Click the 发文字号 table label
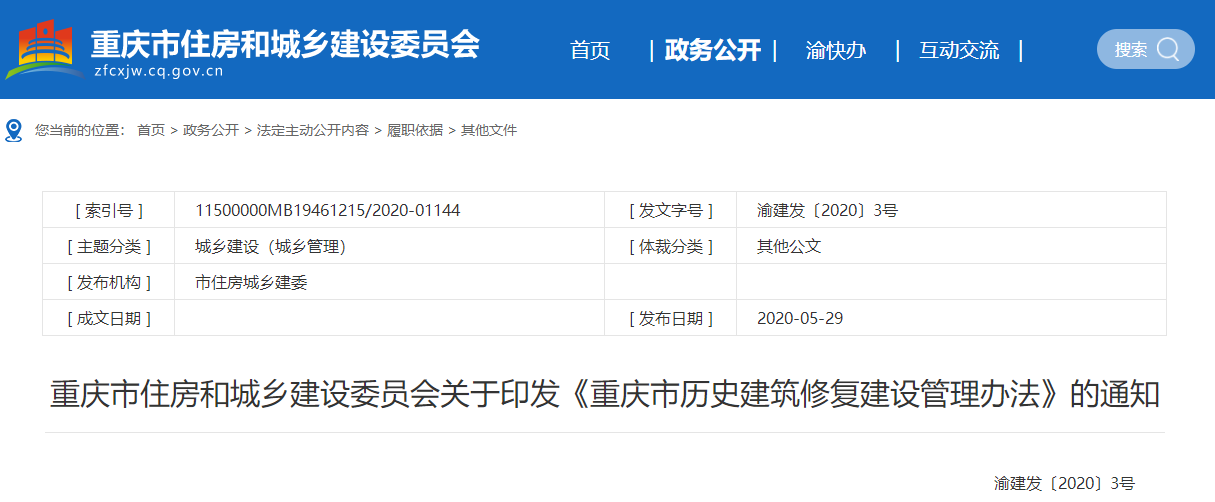The height and width of the screenshot is (502, 1215). pyautogui.click(x=671, y=210)
